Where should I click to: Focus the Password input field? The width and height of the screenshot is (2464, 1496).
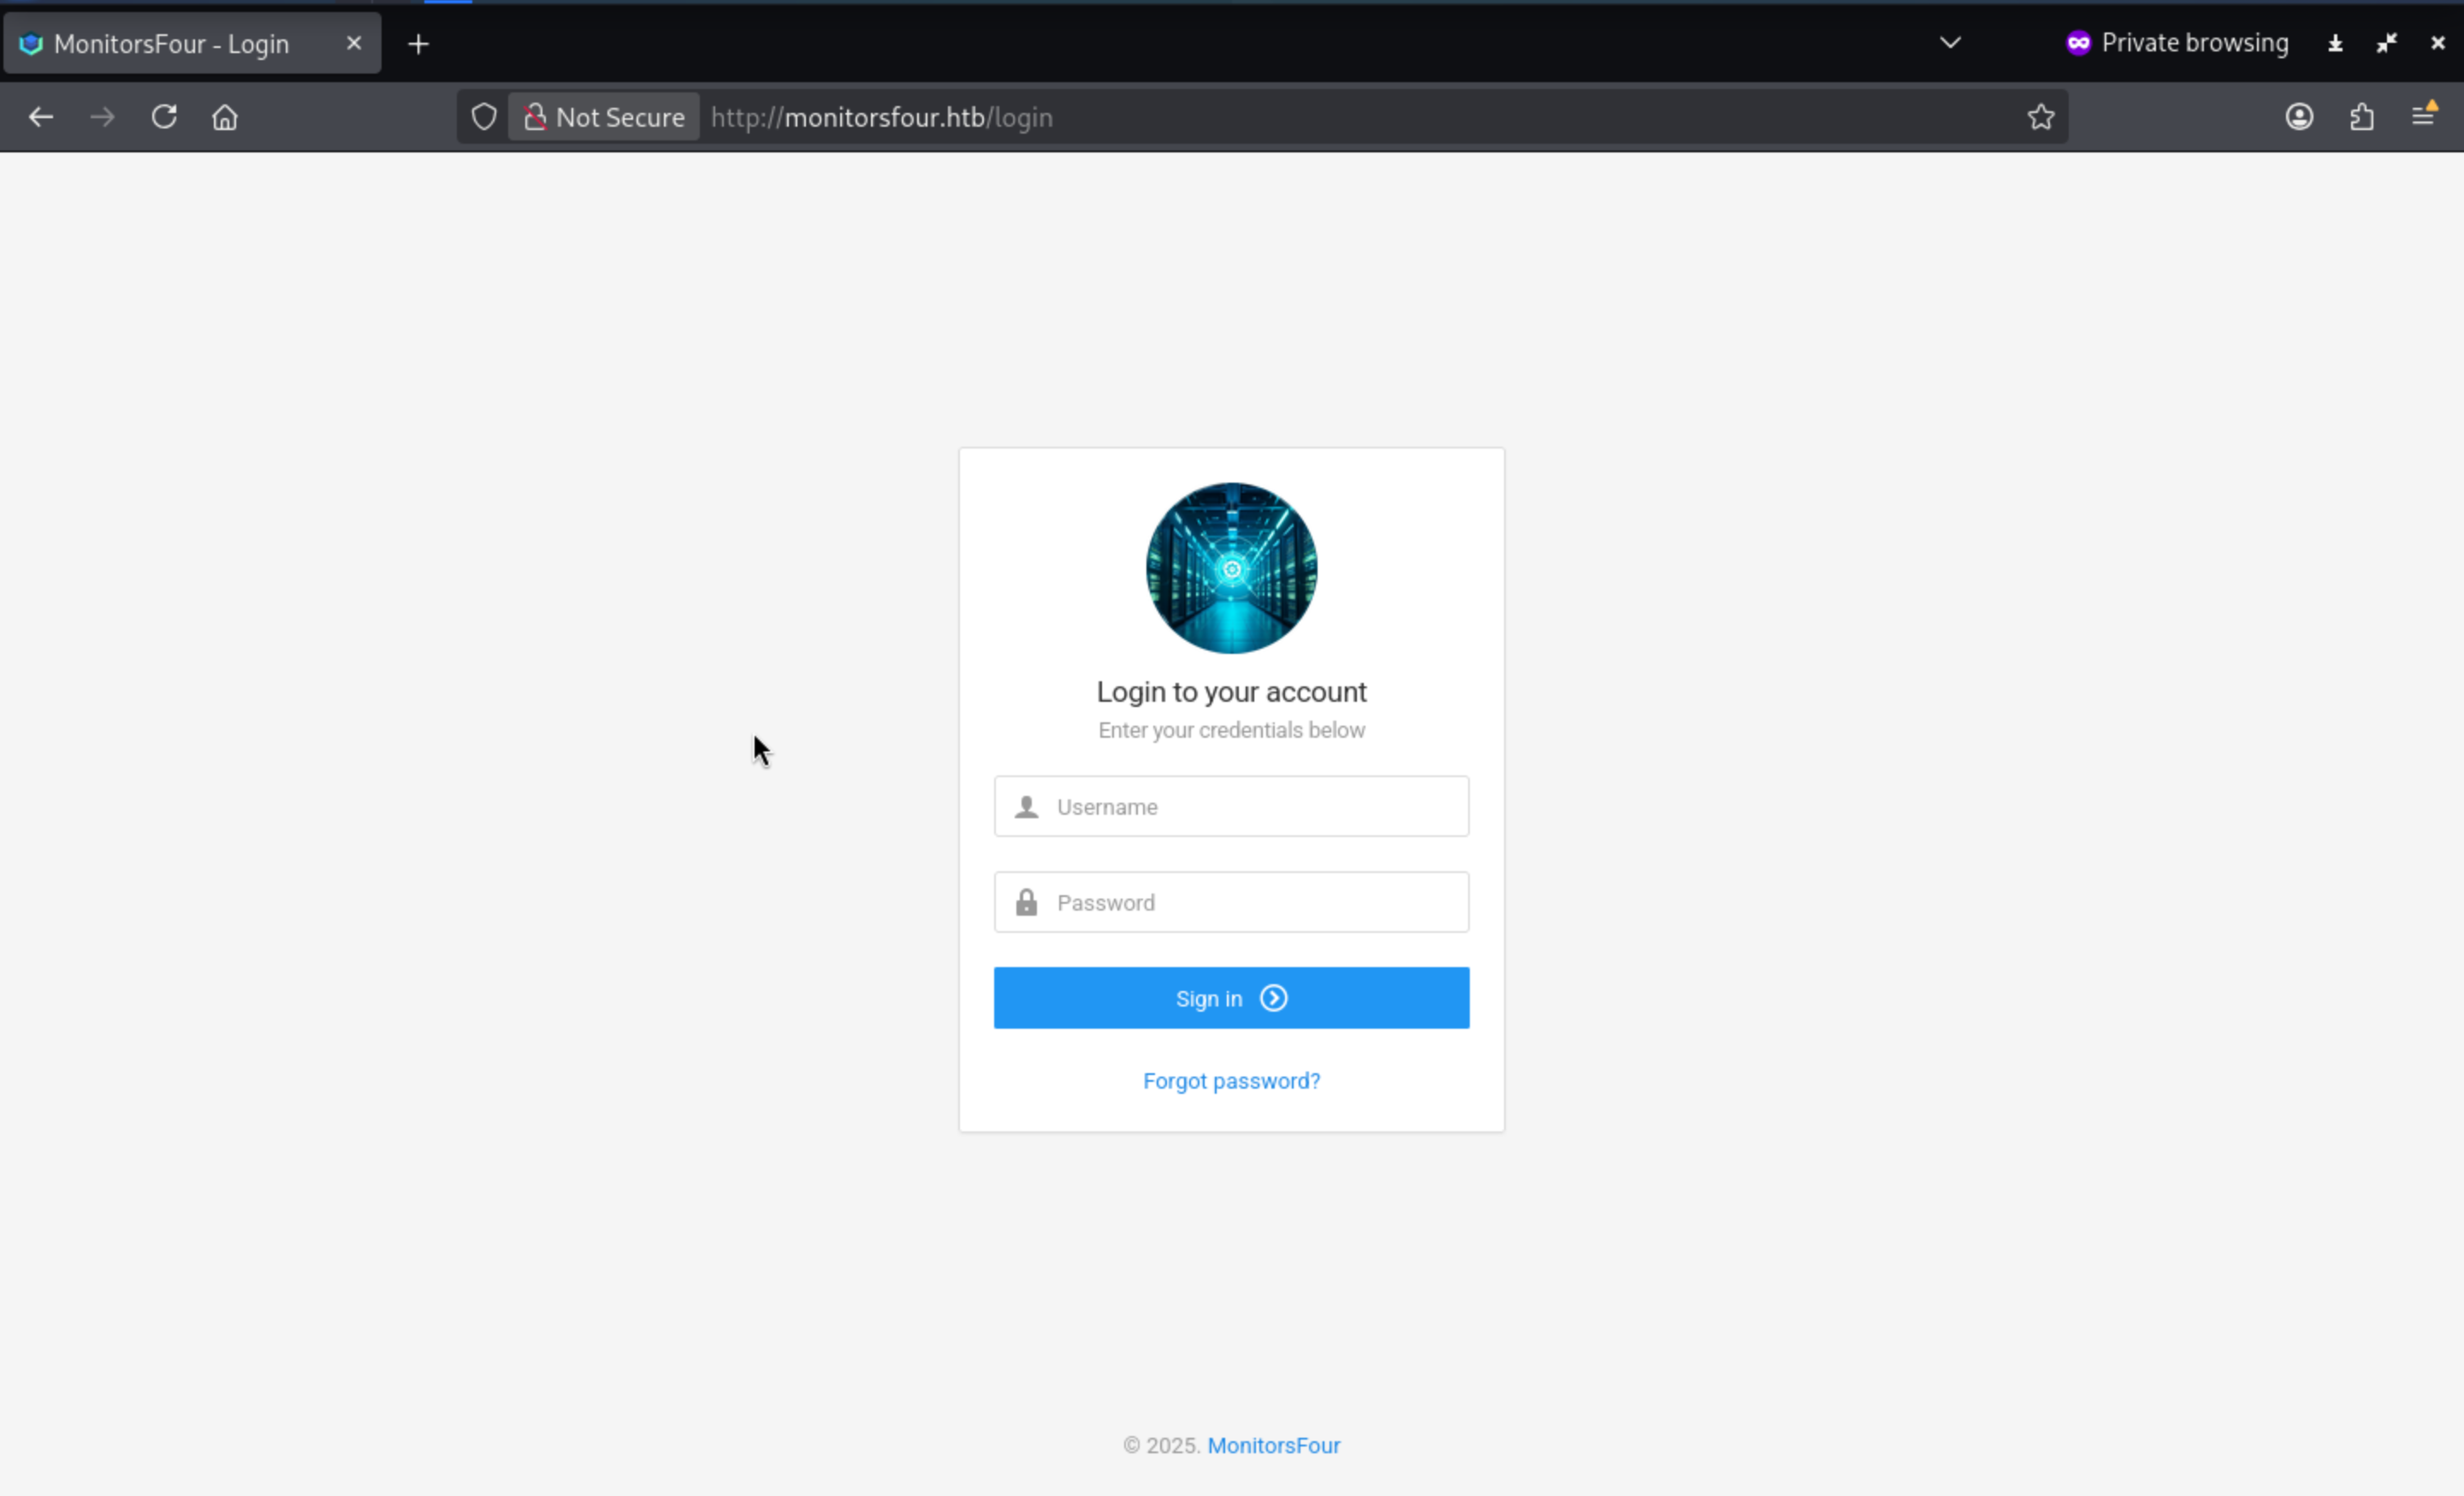tap(1250, 903)
